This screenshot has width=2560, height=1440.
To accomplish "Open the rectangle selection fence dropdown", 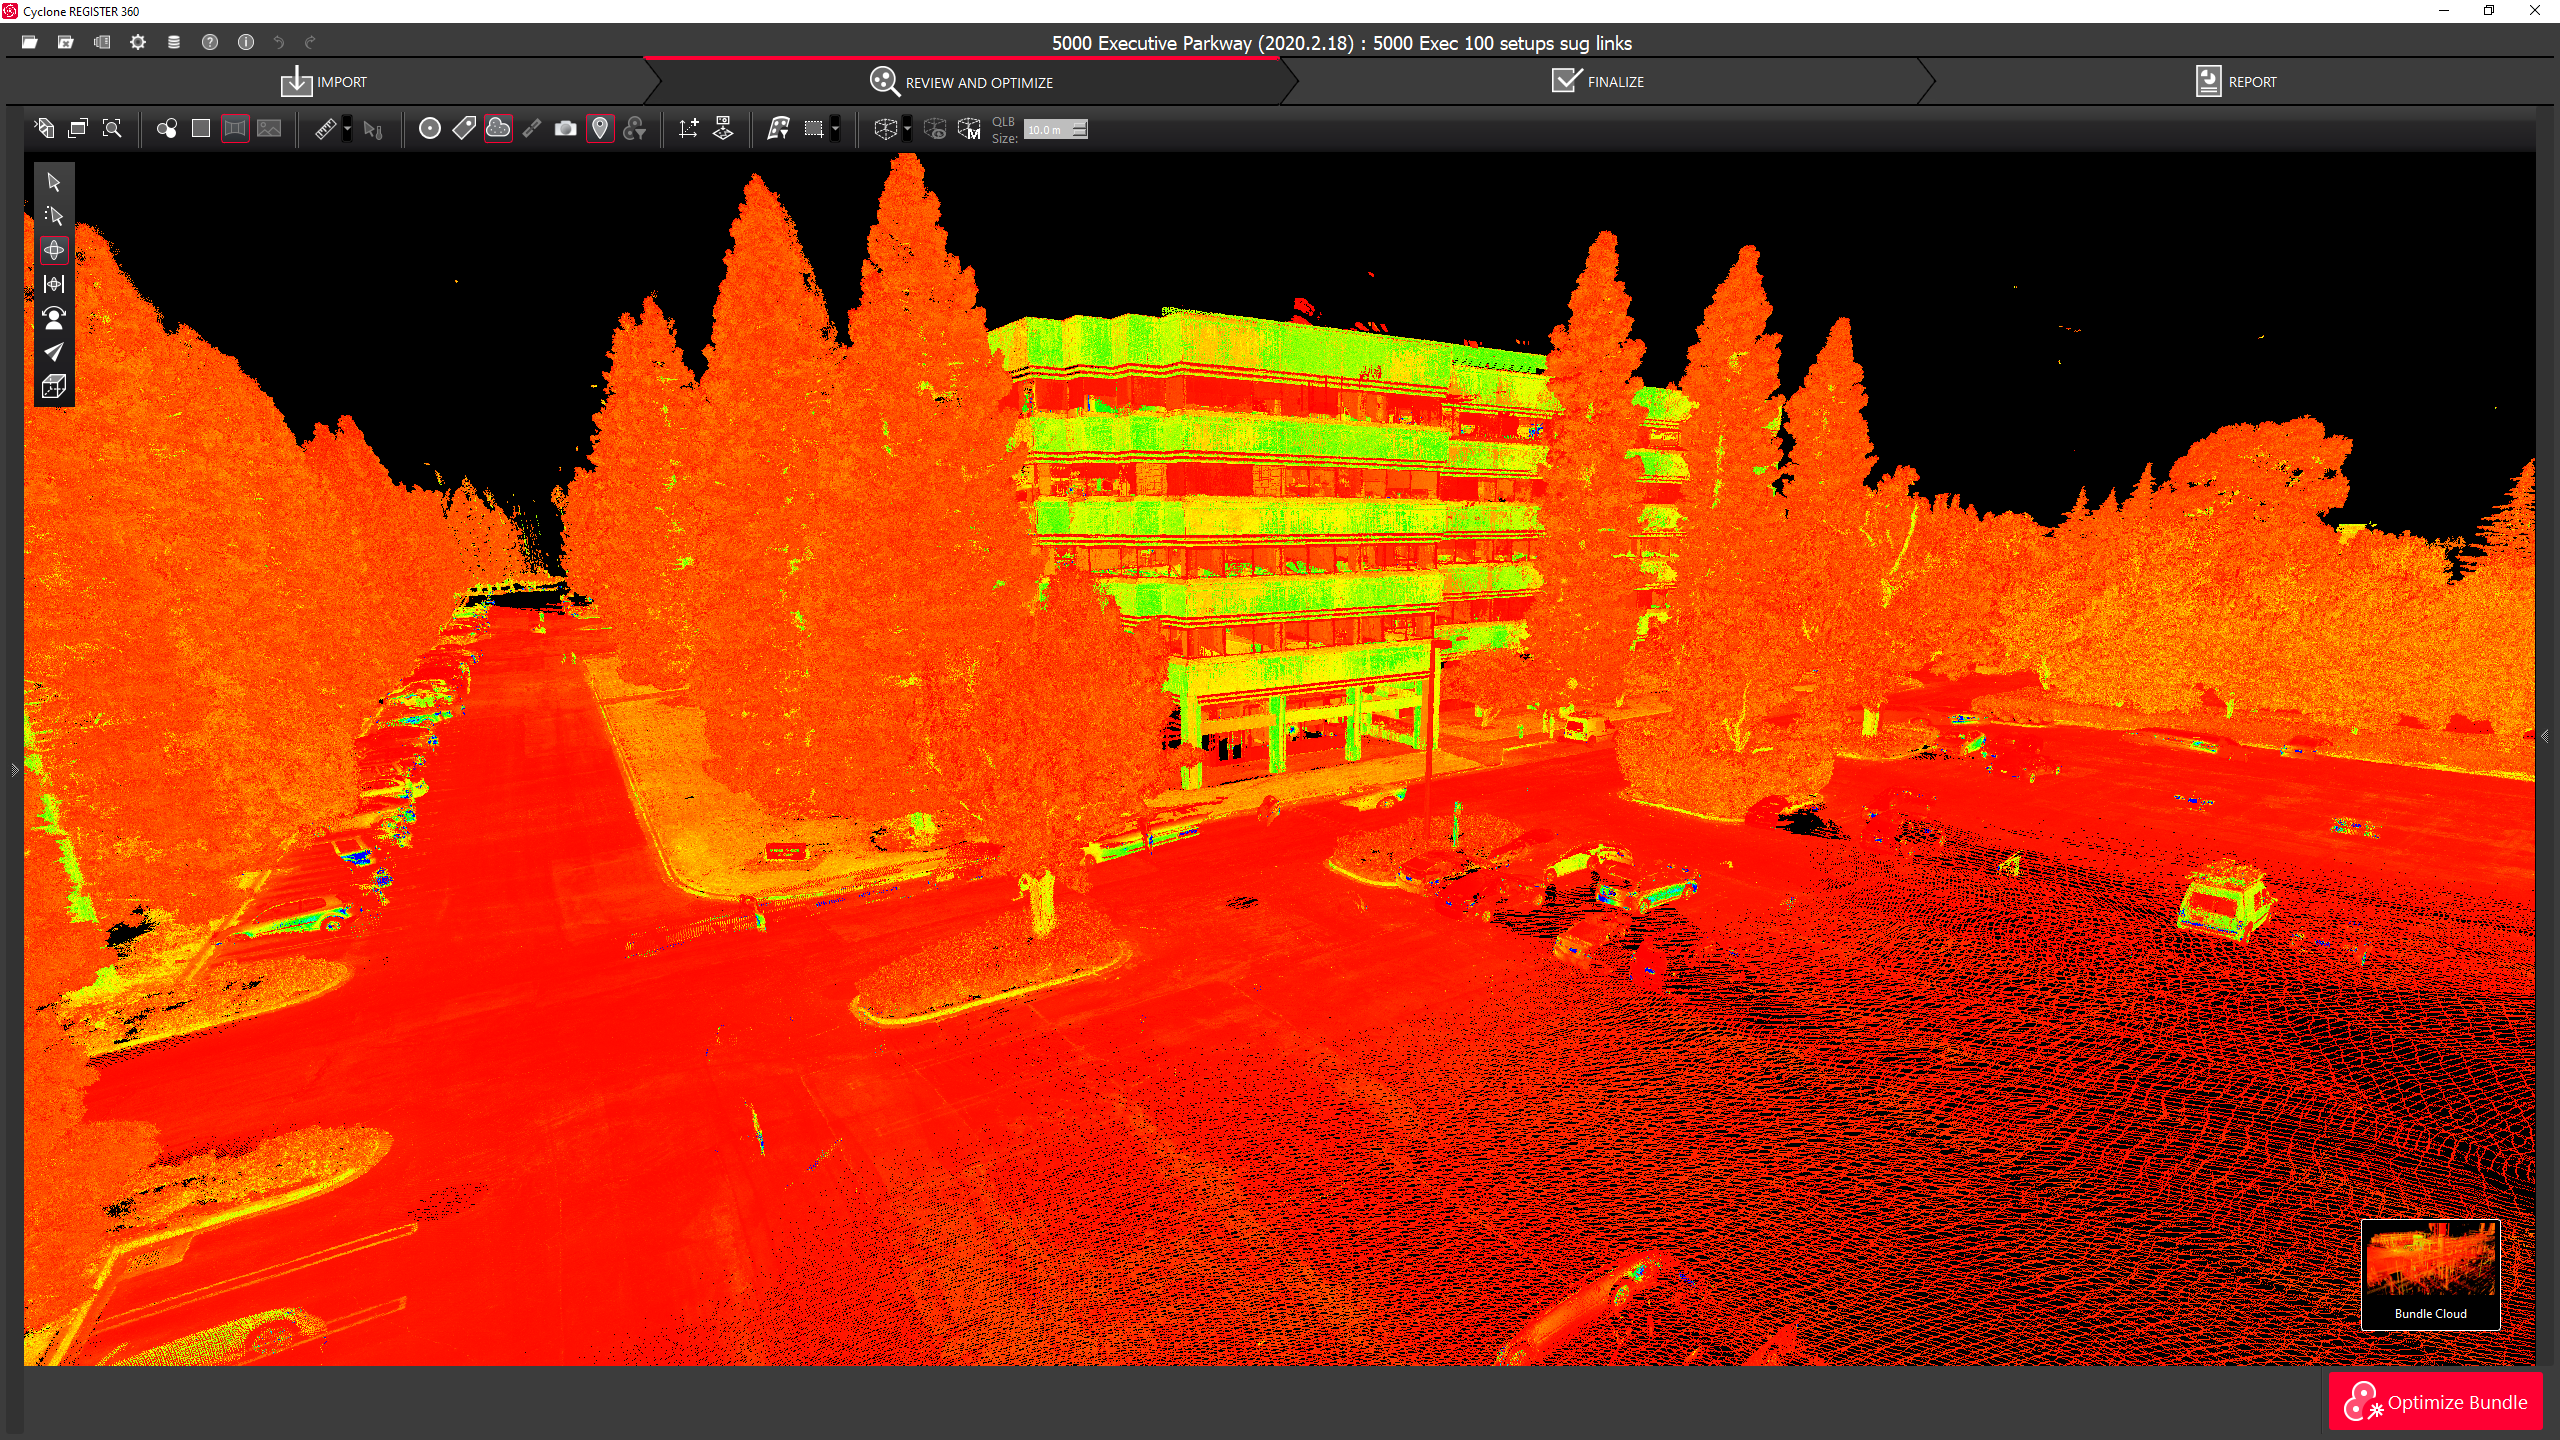I will pyautogui.click(x=835, y=129).
